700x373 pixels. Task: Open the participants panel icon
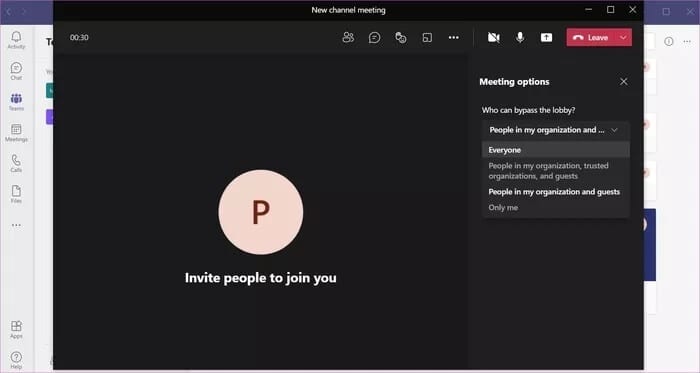[348, 37]
